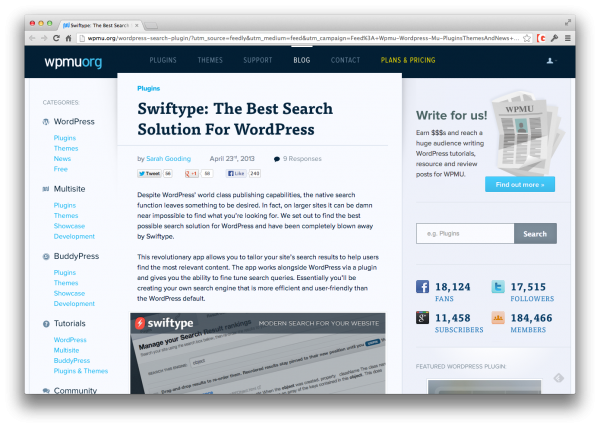Go to the Blog nav item
The image size is (600, 428).
point(302,60)
